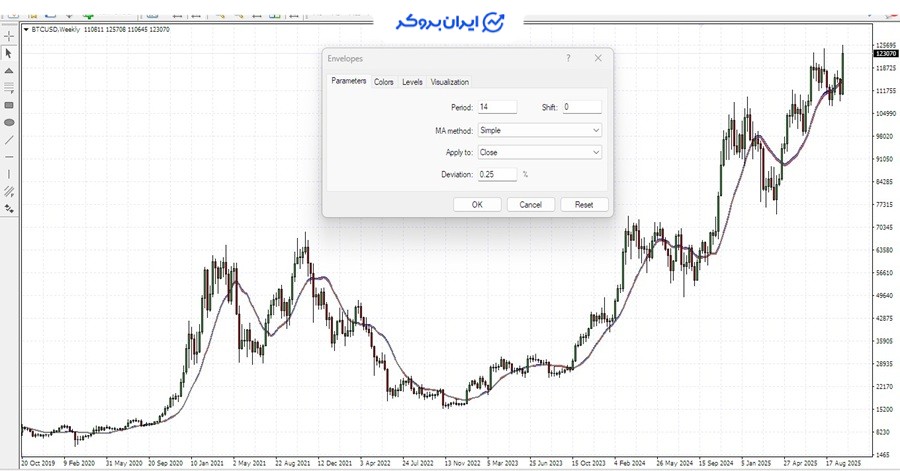The height and width of the screenshot is (471, 900).
Task: Expand the BTCUSD,Weekly chart title arrow
Action: tap(28, 30)
